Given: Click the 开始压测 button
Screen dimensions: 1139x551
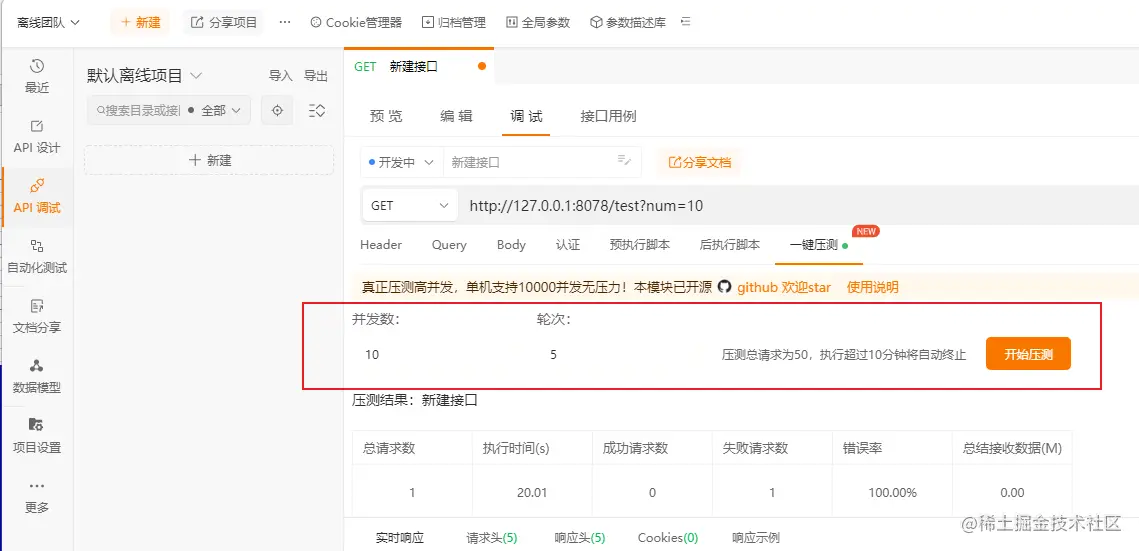Looking at the screenshot, I should click(x=1028, y=354).
